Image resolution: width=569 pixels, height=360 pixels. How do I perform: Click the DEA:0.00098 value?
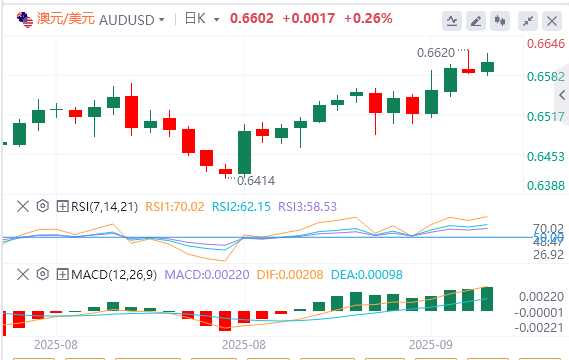[367, 275]
